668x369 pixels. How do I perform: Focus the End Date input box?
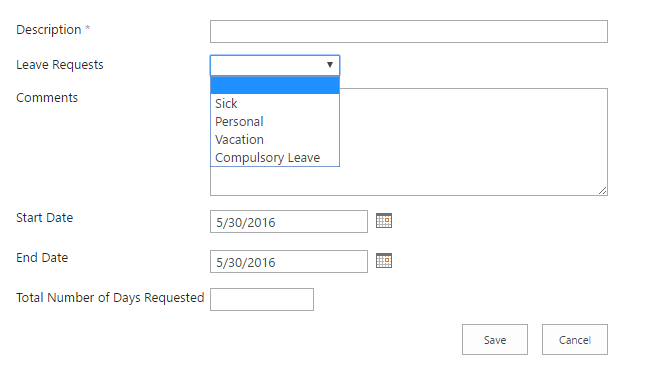click(289, 262)
